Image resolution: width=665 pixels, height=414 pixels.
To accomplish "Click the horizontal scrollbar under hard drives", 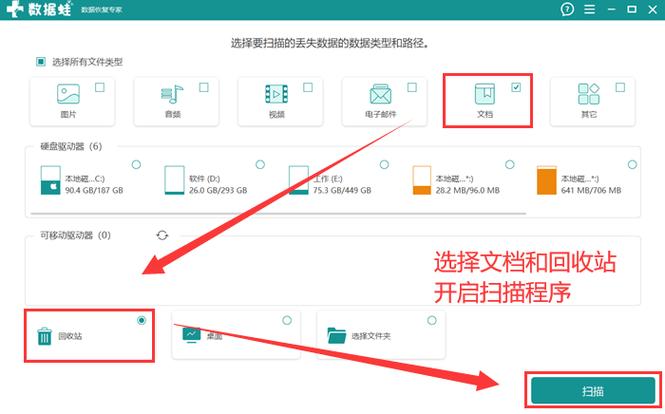I will pyautogui.click(x=278, y=213).
